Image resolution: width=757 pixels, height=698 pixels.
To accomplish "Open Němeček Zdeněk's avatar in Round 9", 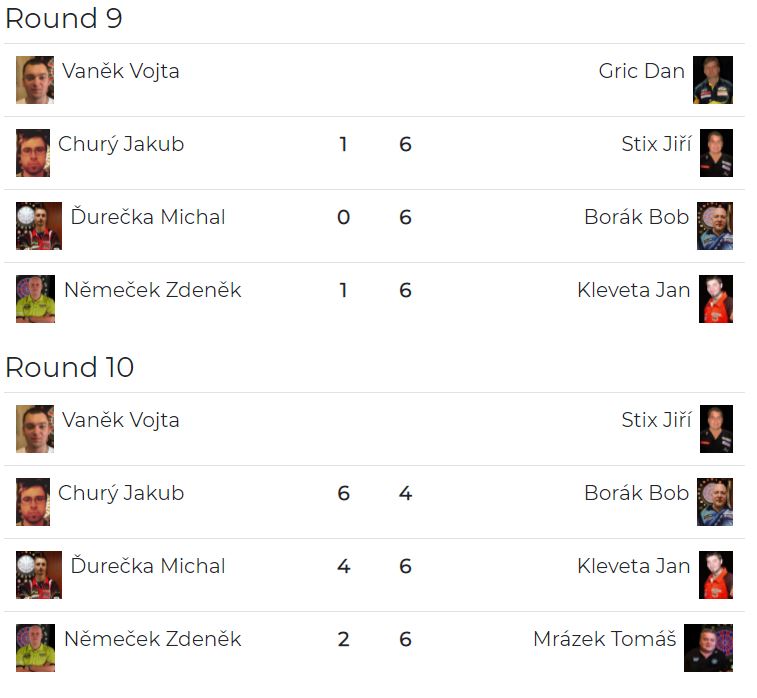I will pyautogui.click(x=35, y=299).
